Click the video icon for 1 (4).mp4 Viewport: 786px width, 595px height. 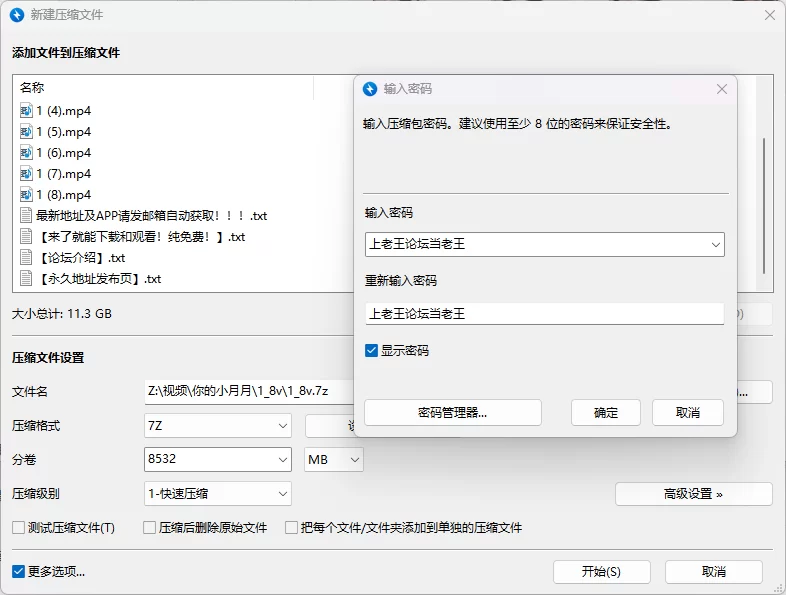tap(26, 111)
